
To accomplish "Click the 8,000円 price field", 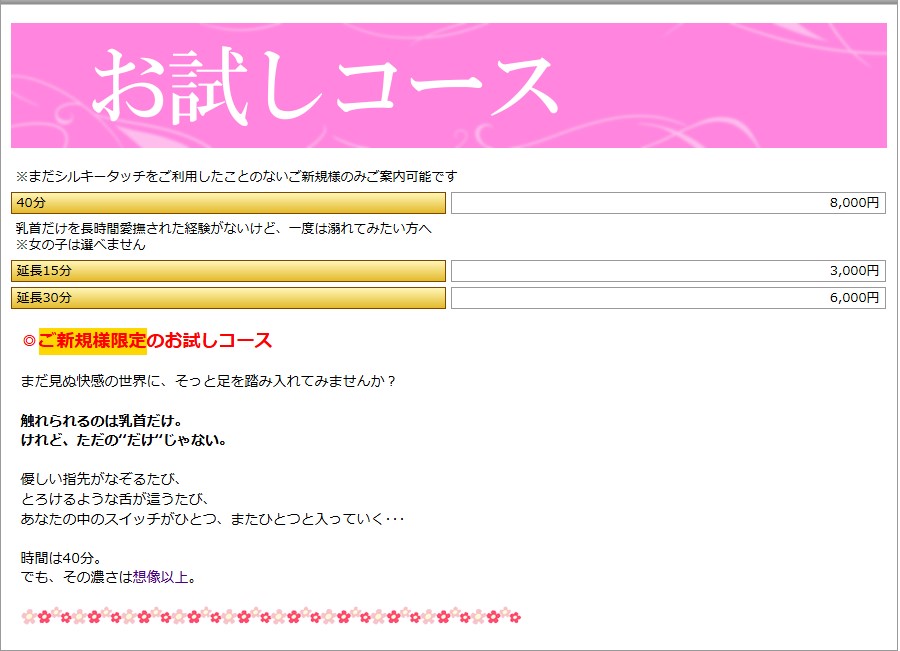I will [668, 203].
